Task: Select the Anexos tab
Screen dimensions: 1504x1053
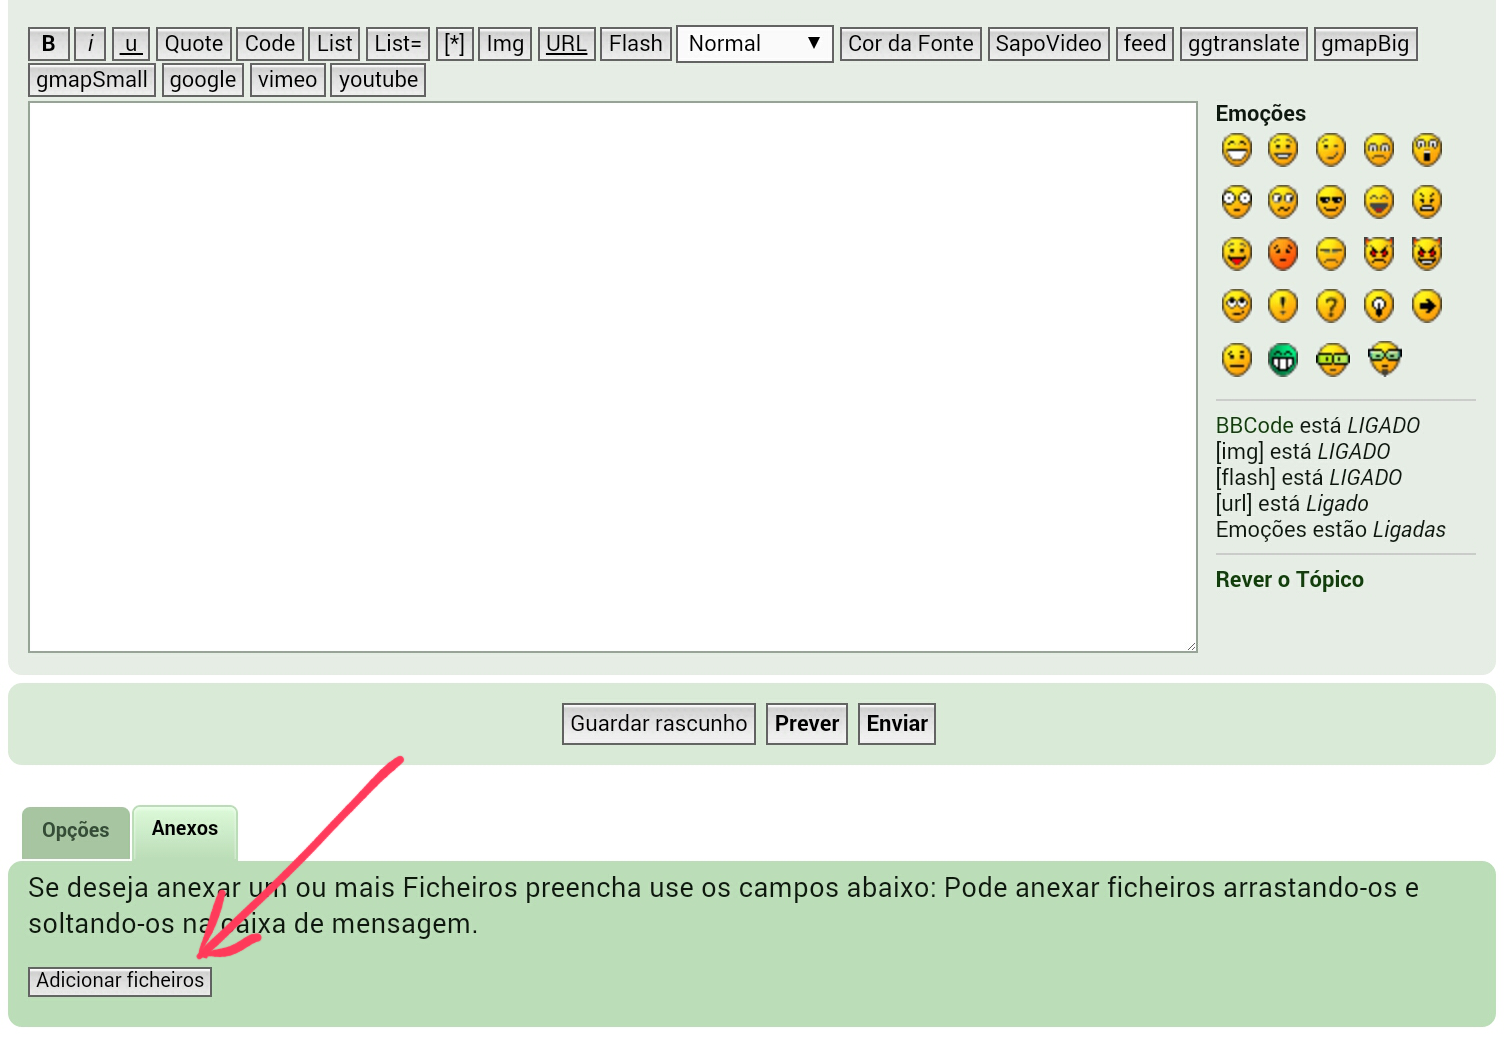Action: (185, 830)
